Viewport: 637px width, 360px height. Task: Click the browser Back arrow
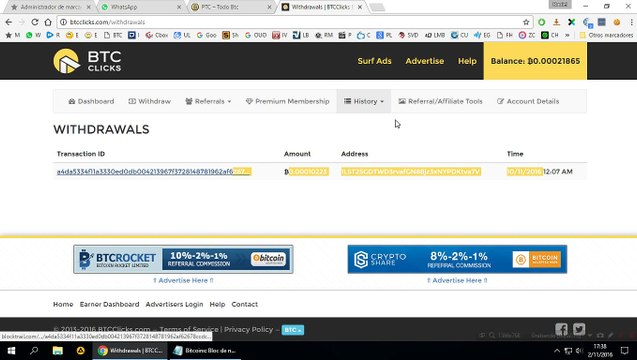tap(9, 22)
